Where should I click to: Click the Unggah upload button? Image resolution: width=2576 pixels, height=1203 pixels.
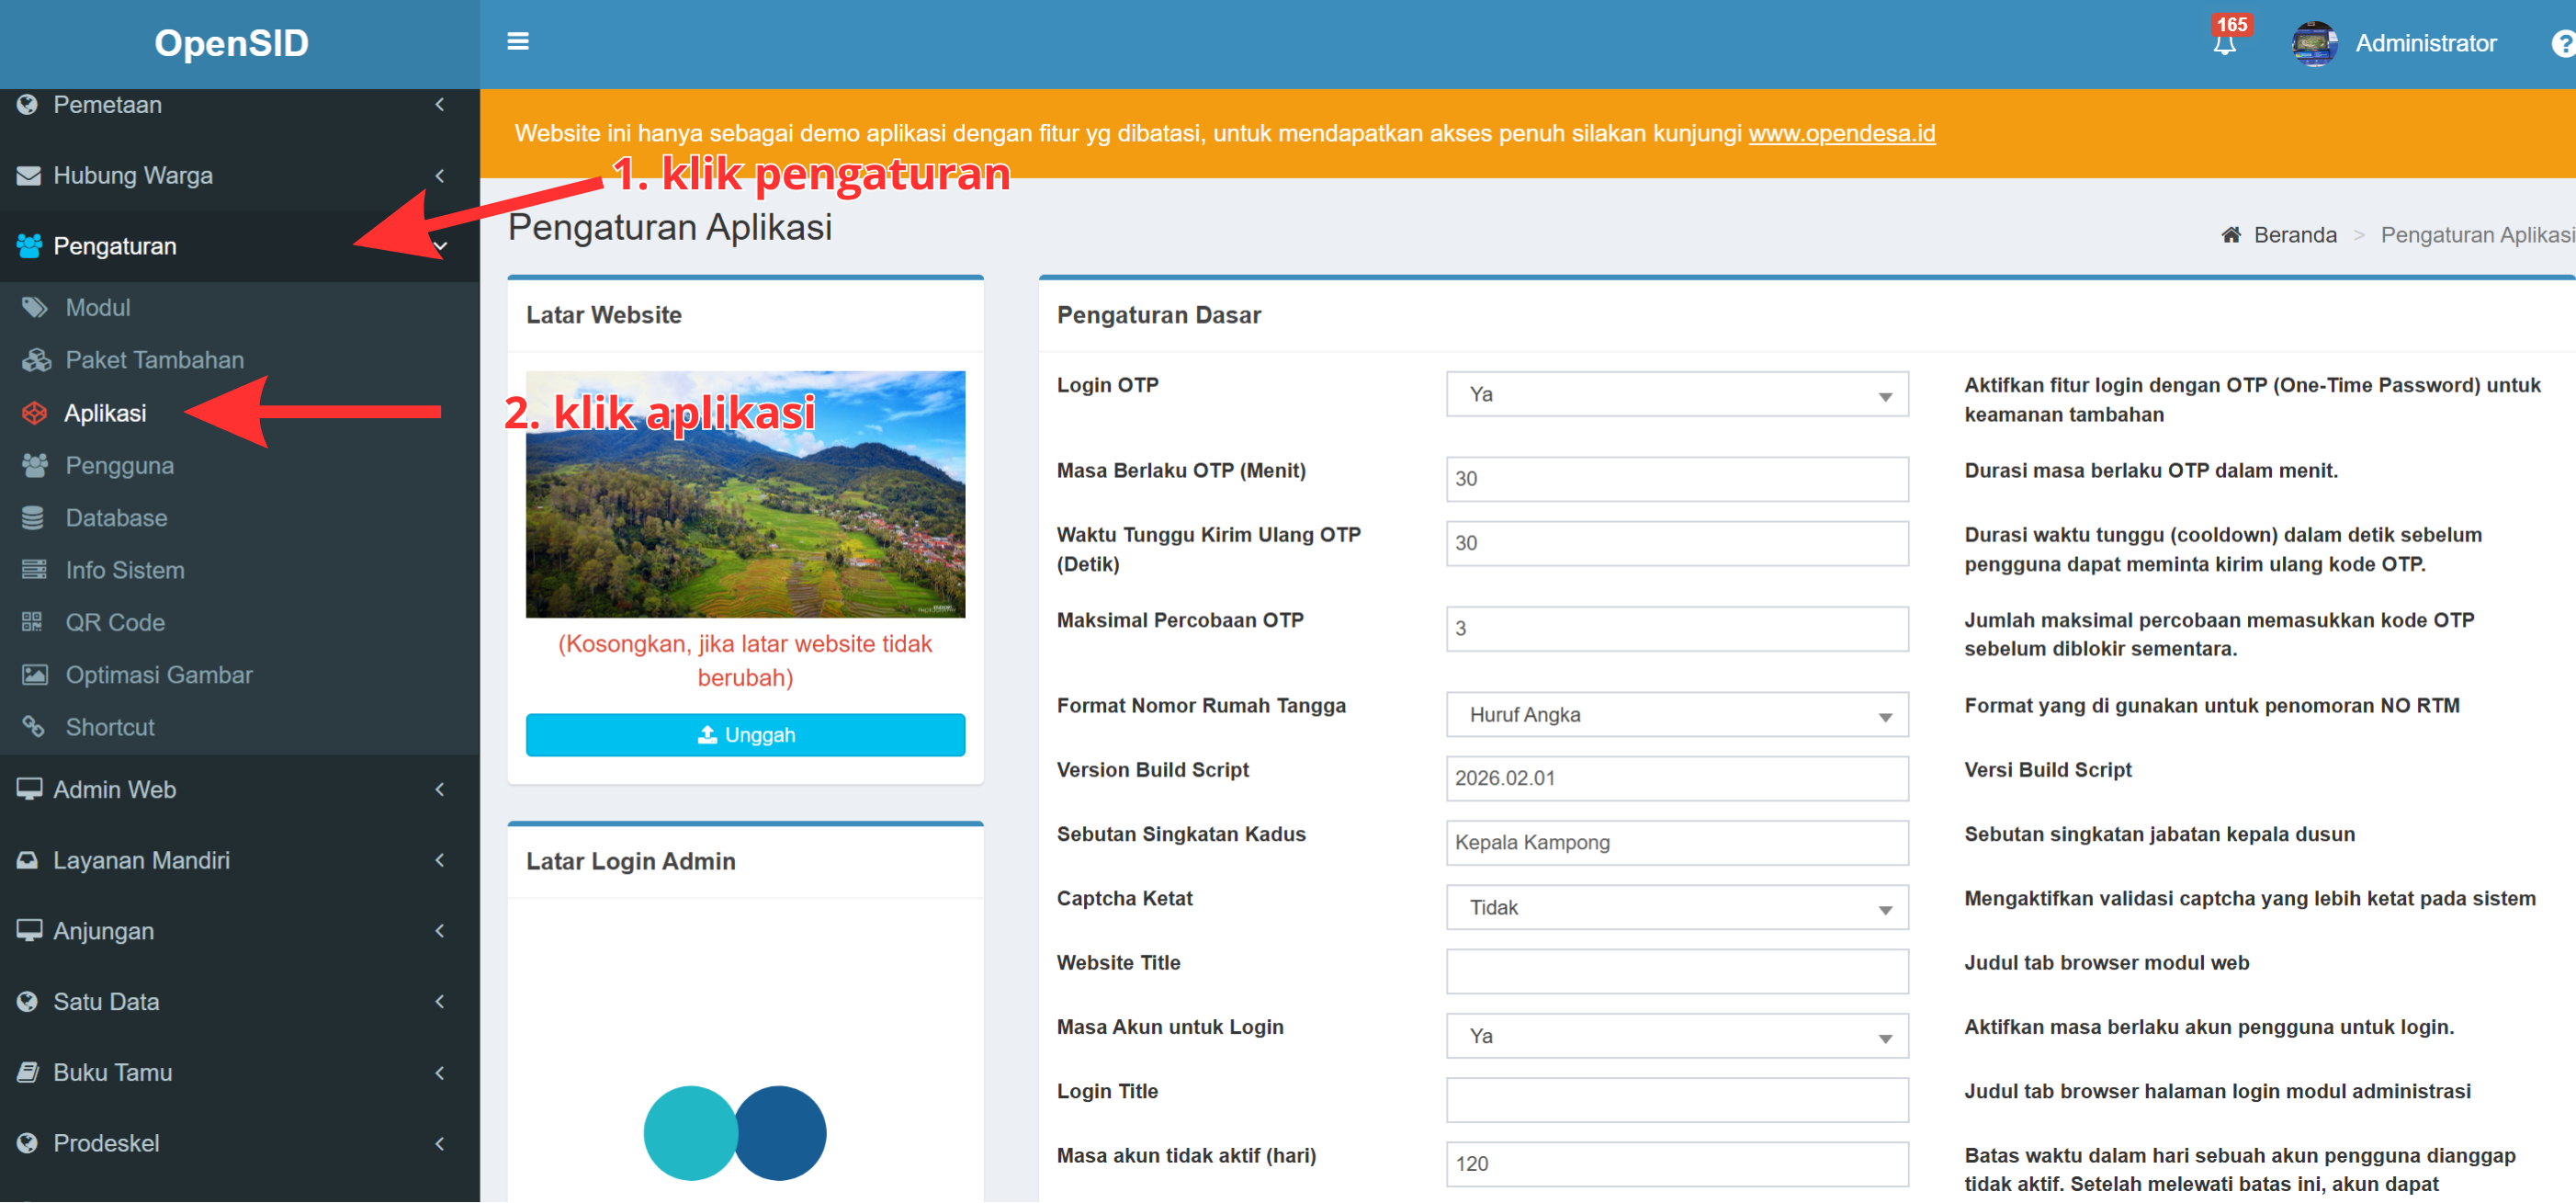(x=745, y=735)
